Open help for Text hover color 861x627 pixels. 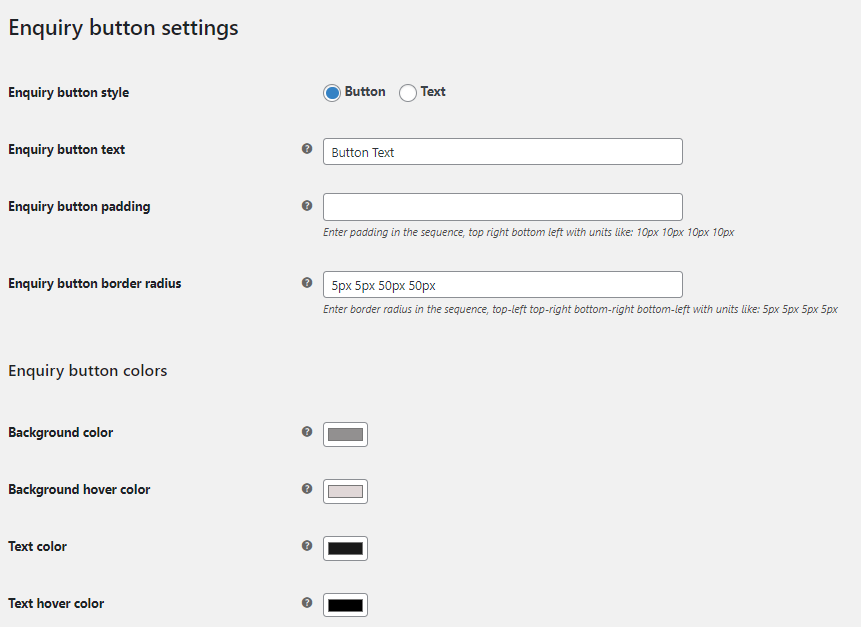pyautogui.click(x=306, y=604)
